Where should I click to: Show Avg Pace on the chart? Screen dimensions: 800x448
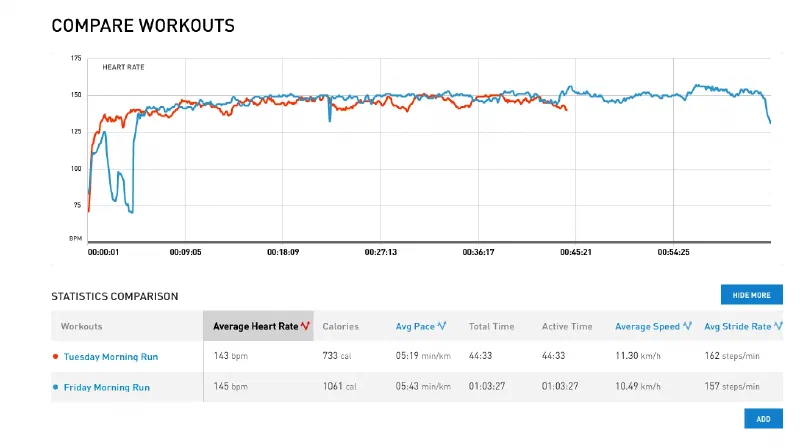(415, 326)
